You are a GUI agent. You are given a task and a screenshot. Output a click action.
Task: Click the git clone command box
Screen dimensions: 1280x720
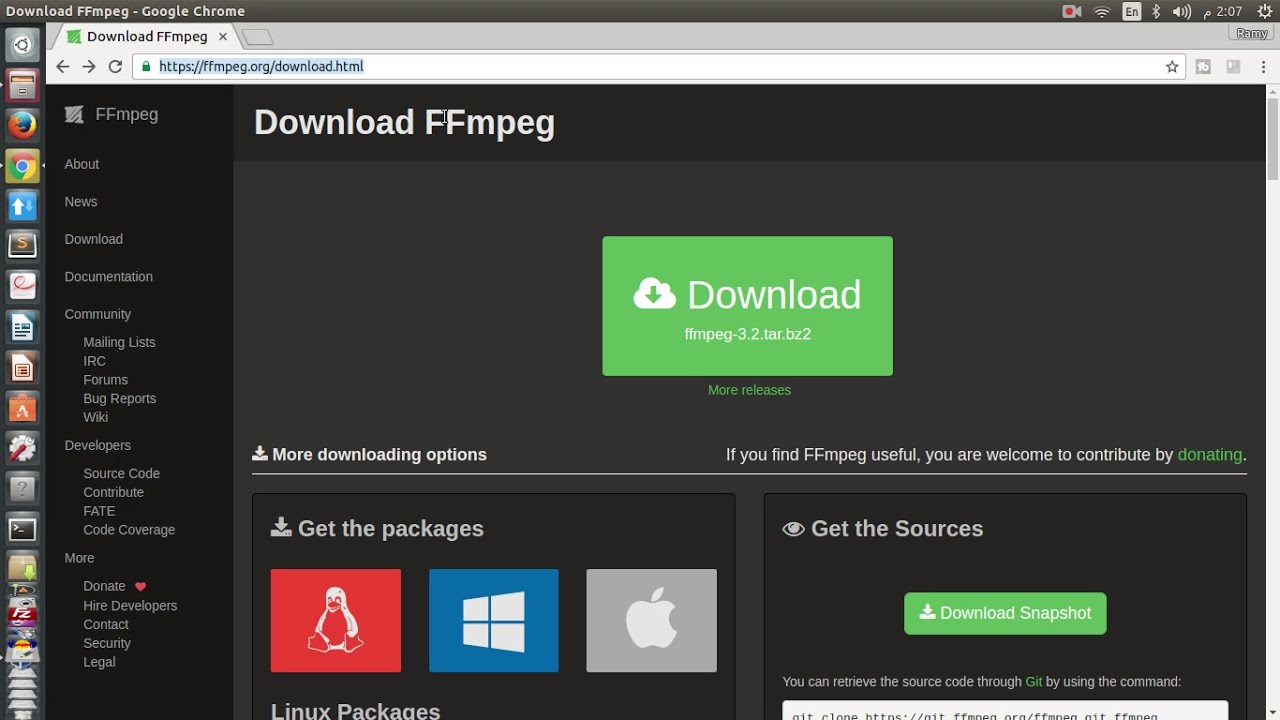point(1005,711)
